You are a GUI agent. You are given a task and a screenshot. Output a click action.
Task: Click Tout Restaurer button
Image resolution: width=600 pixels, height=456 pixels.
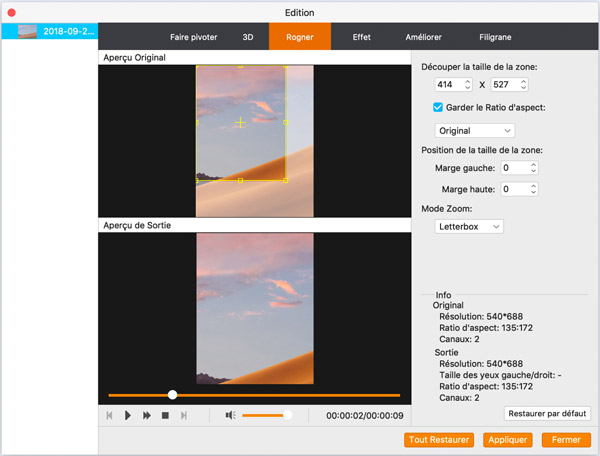coord(439,440)
